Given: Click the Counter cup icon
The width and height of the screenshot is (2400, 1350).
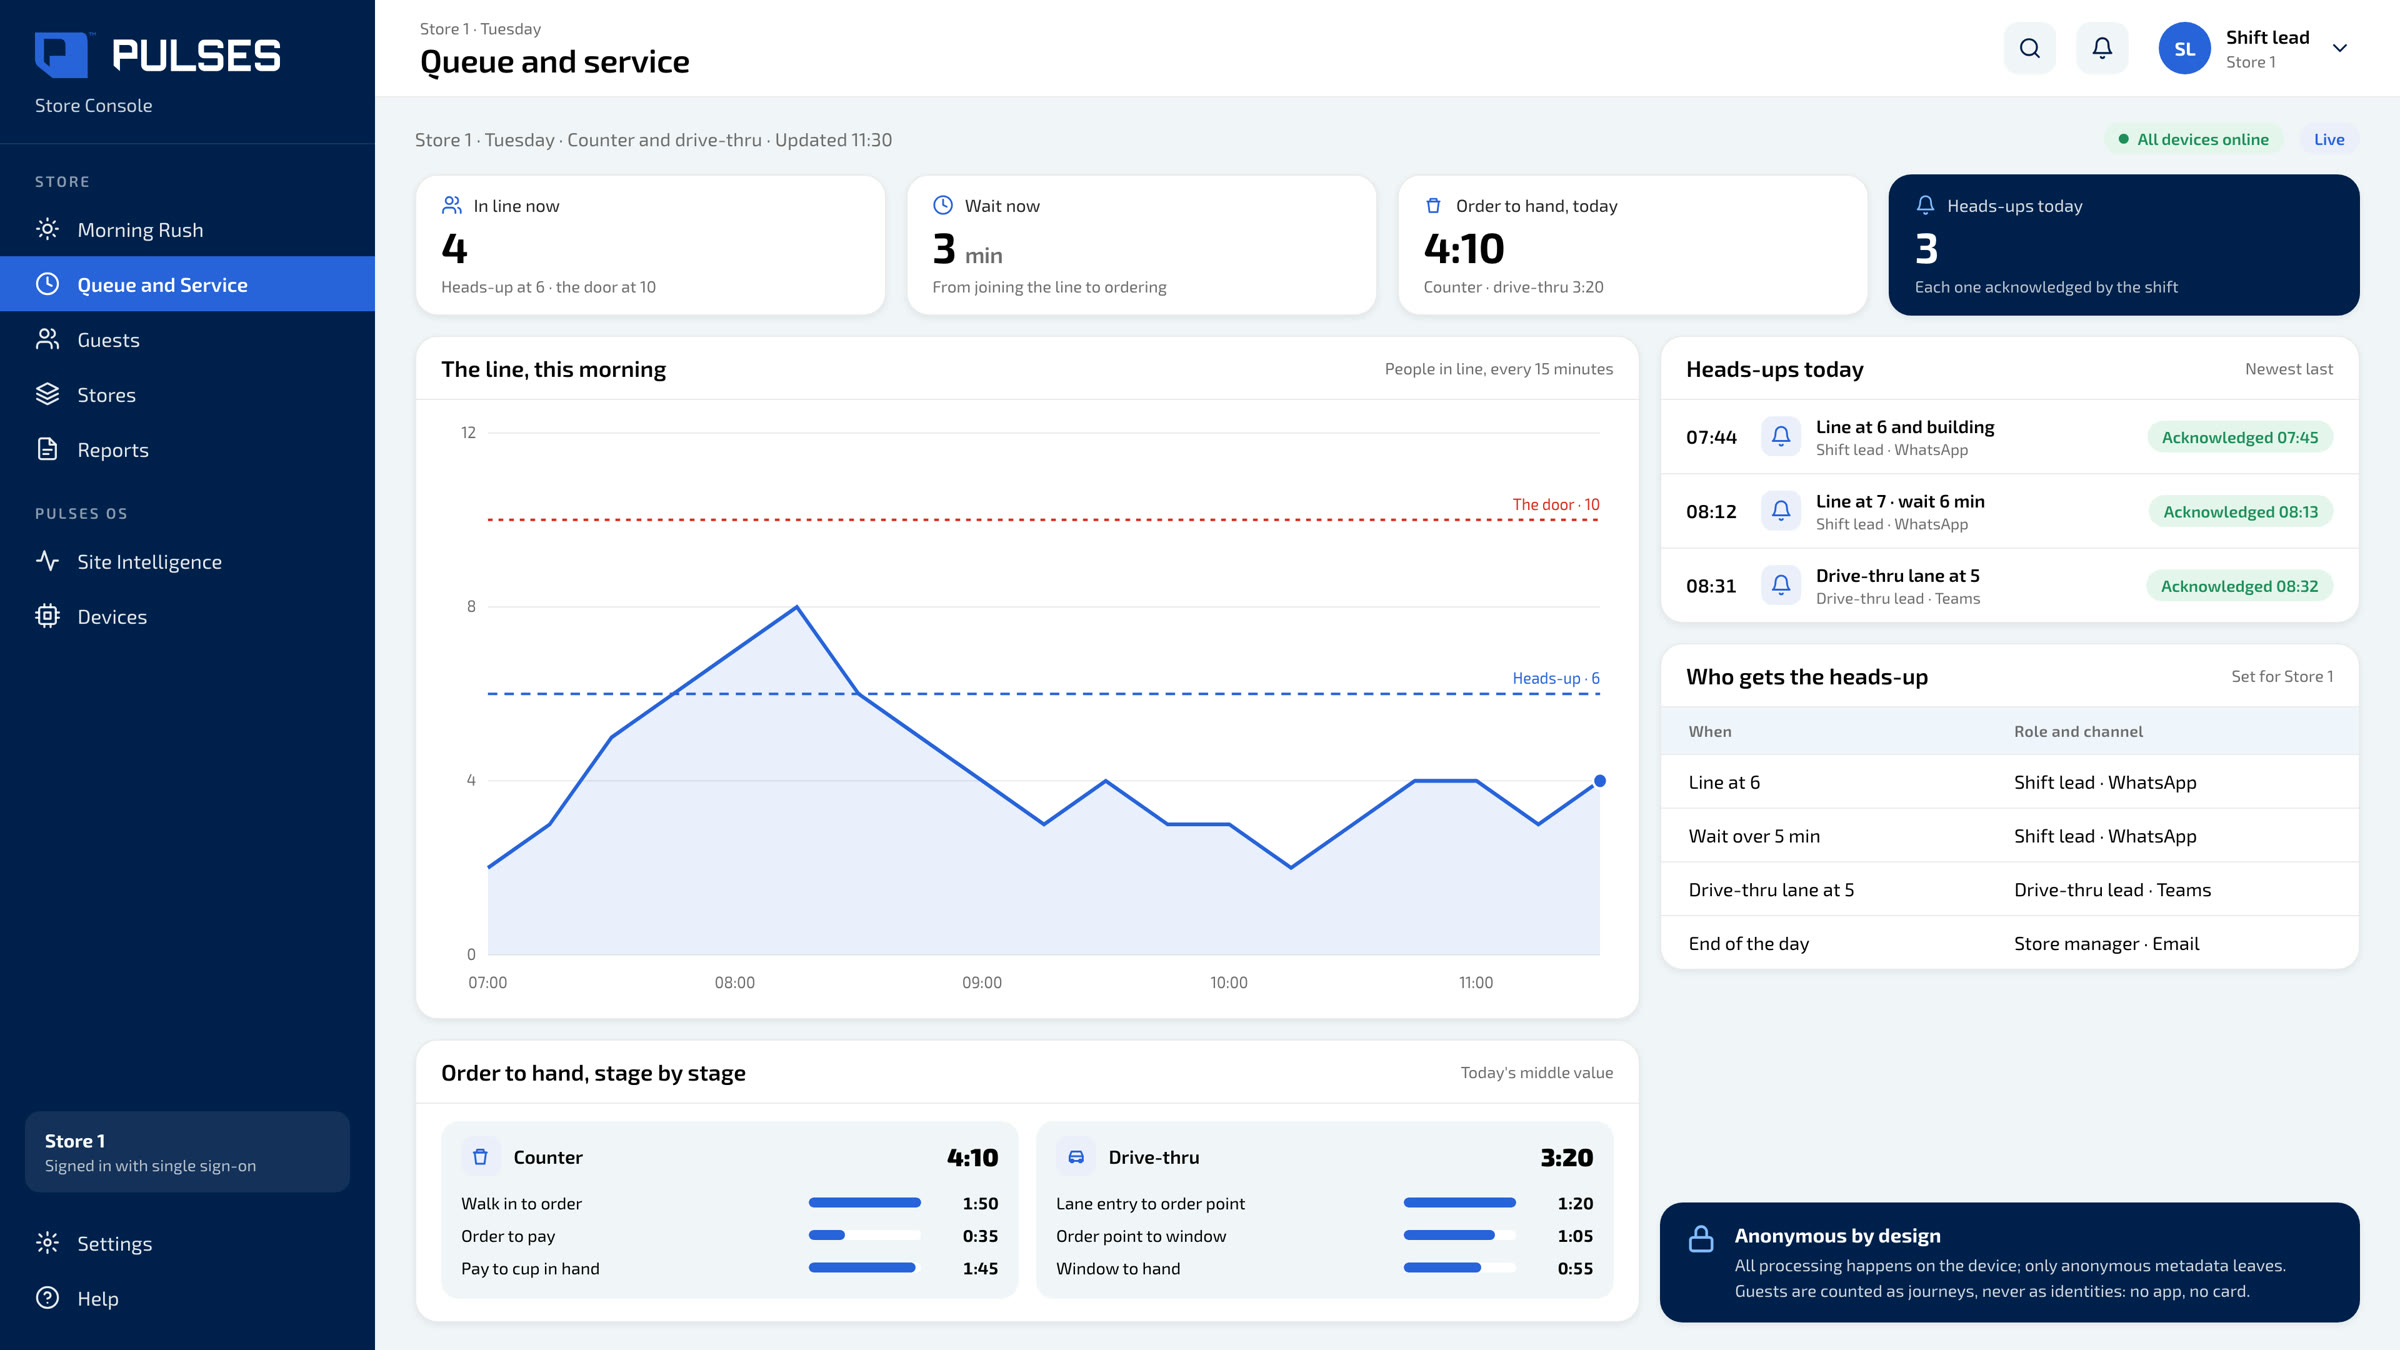Looking at the screenshot, I should (480, 1157).
